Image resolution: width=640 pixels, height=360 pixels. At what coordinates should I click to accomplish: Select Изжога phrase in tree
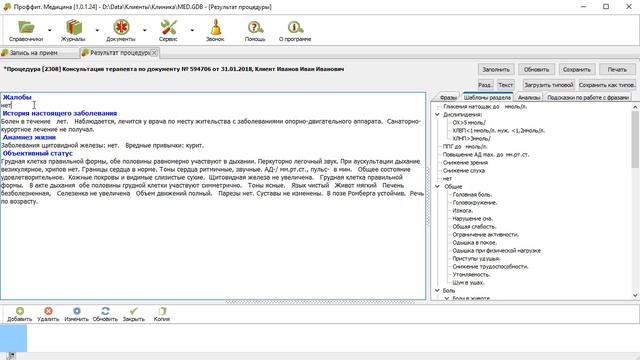[x=462, y=211]
